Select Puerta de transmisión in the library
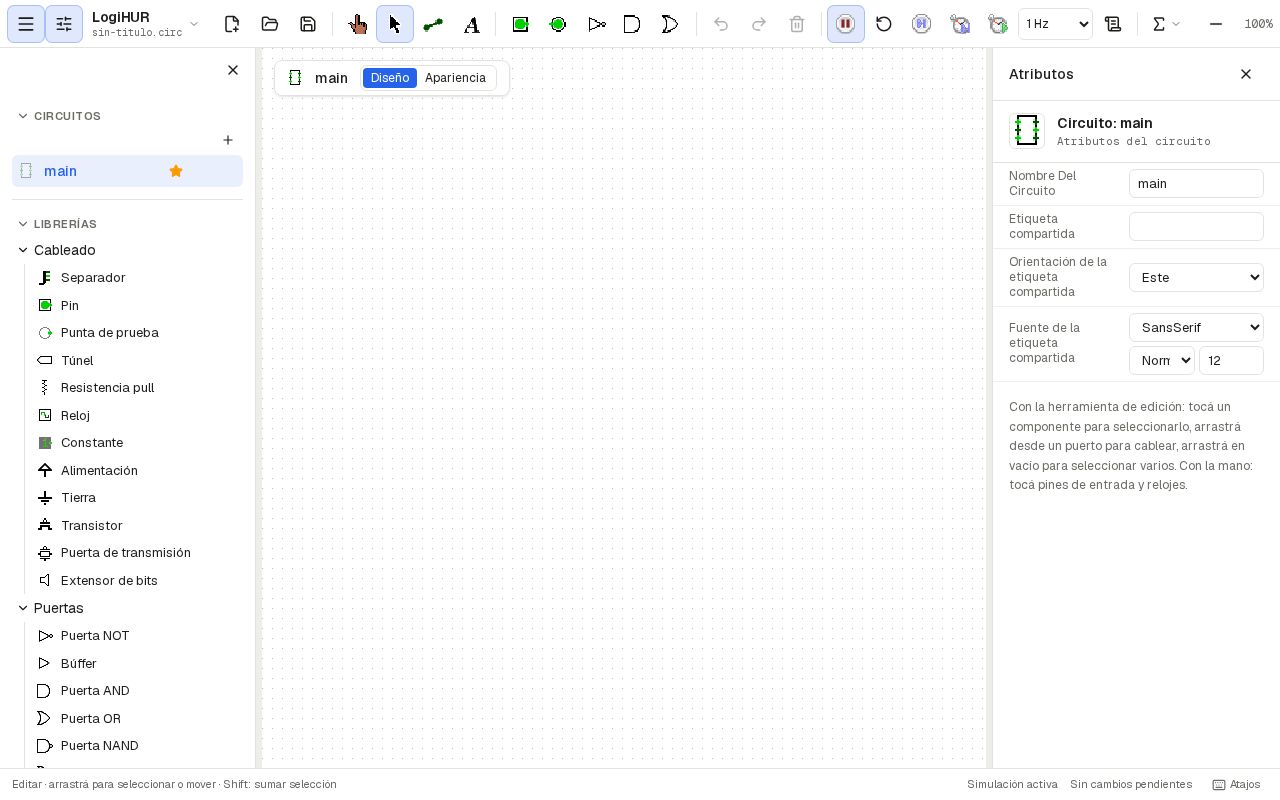Screen dimensions: 1280x800 pos(125,553)
